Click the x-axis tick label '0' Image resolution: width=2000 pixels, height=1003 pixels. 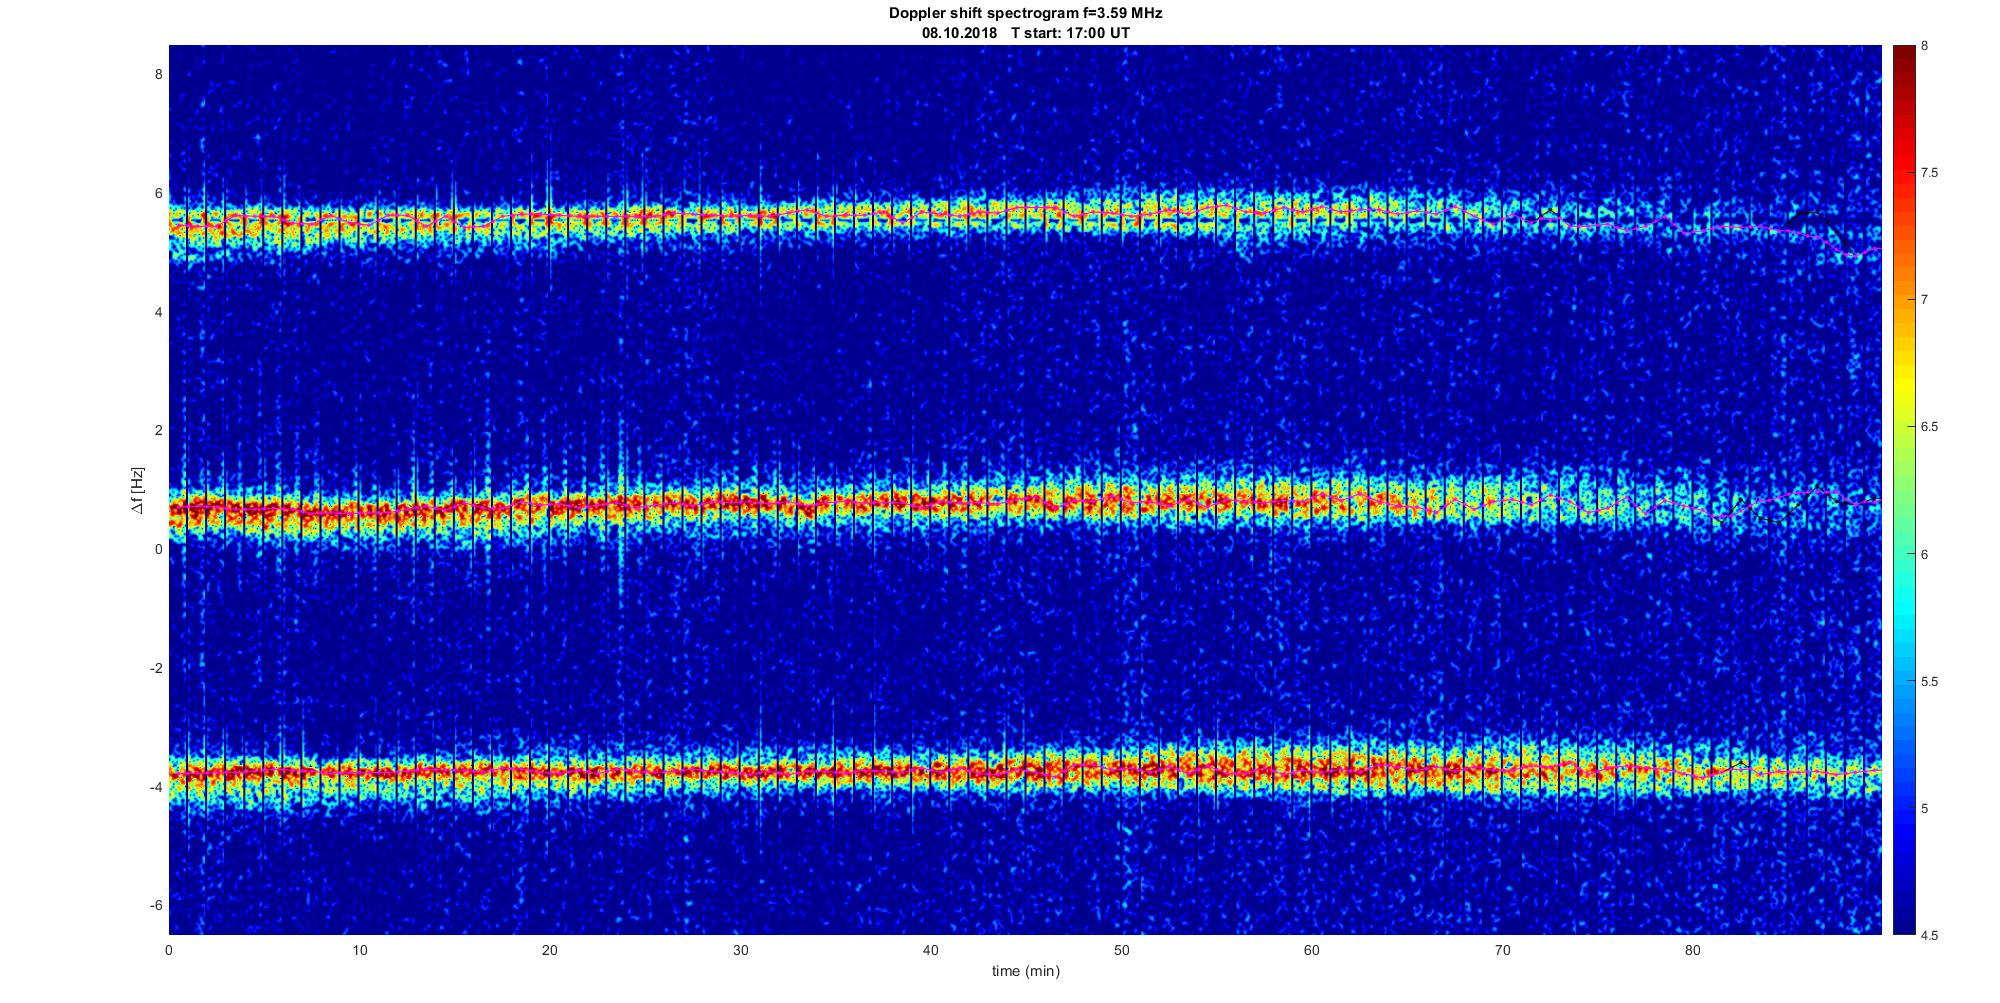coord(168,950)
